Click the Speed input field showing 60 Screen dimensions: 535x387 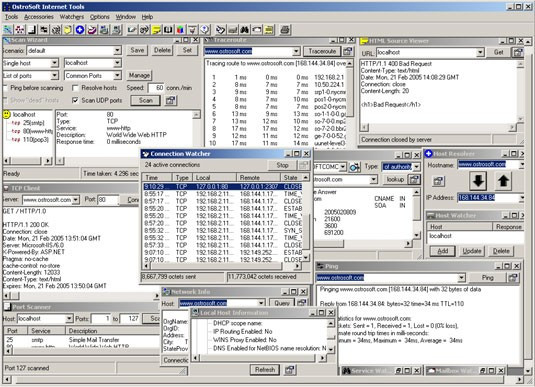coord(156,88)
